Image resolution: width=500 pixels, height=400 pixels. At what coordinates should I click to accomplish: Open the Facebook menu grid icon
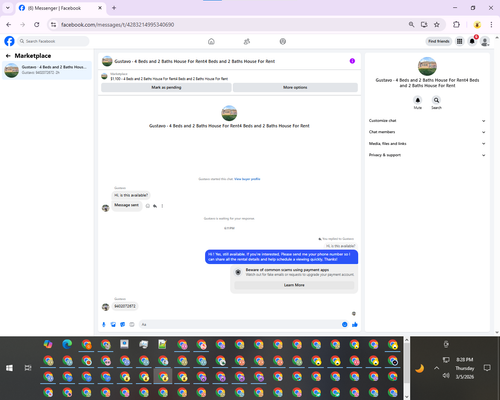click(459, 41)
